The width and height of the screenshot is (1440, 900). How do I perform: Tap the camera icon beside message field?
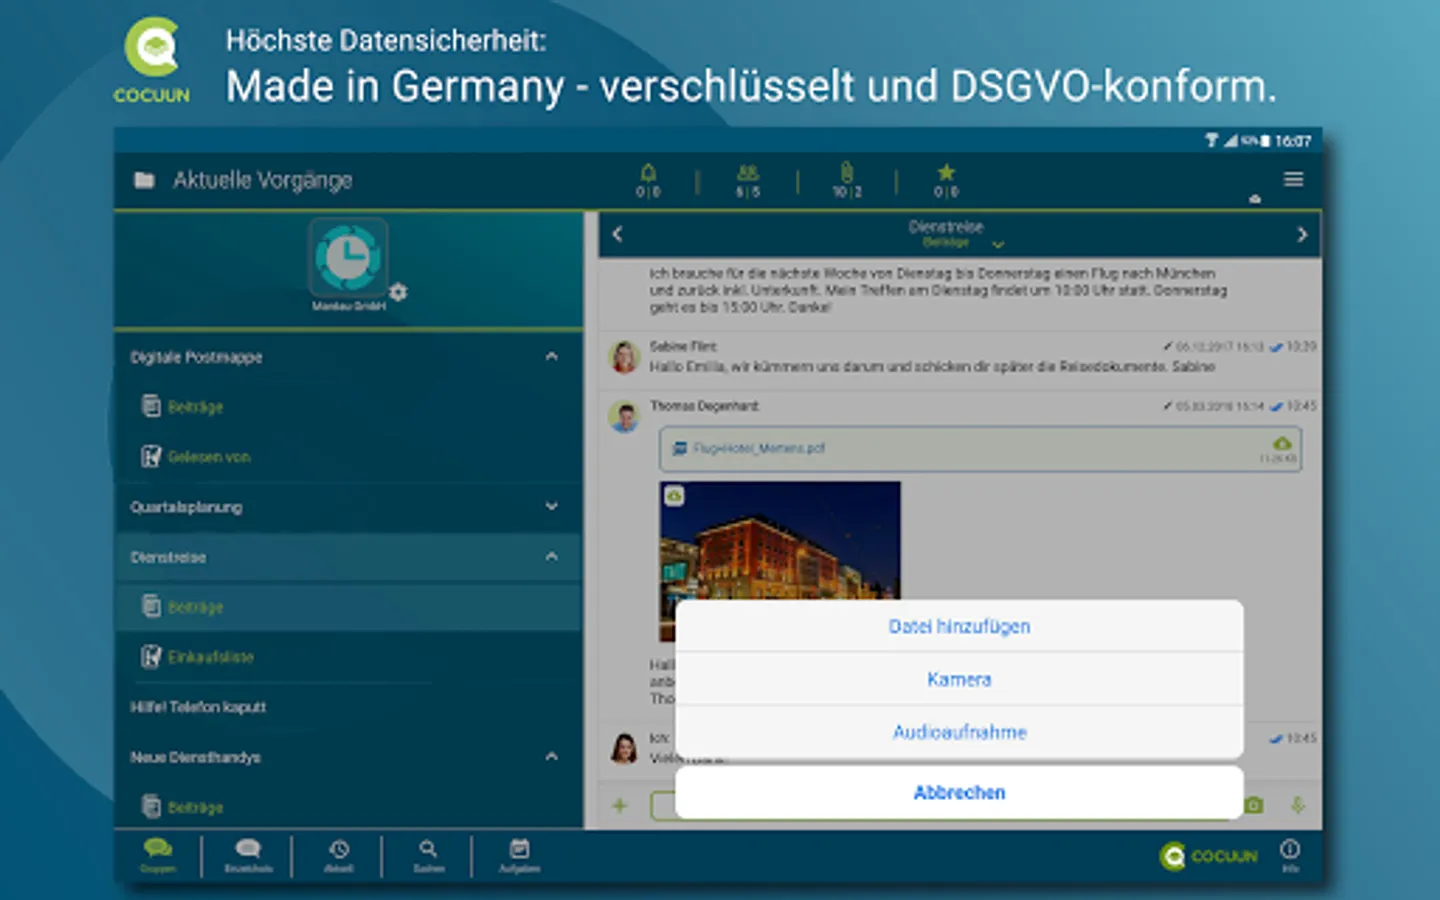click(x=1255, y=805)
